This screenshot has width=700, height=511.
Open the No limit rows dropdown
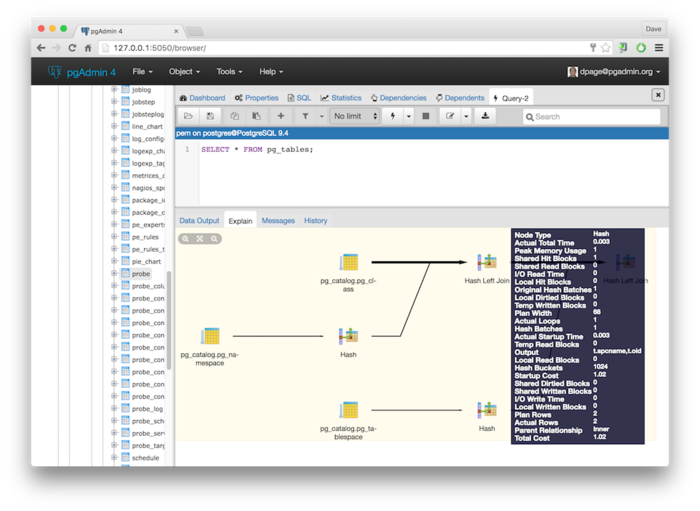coord(355,116)
